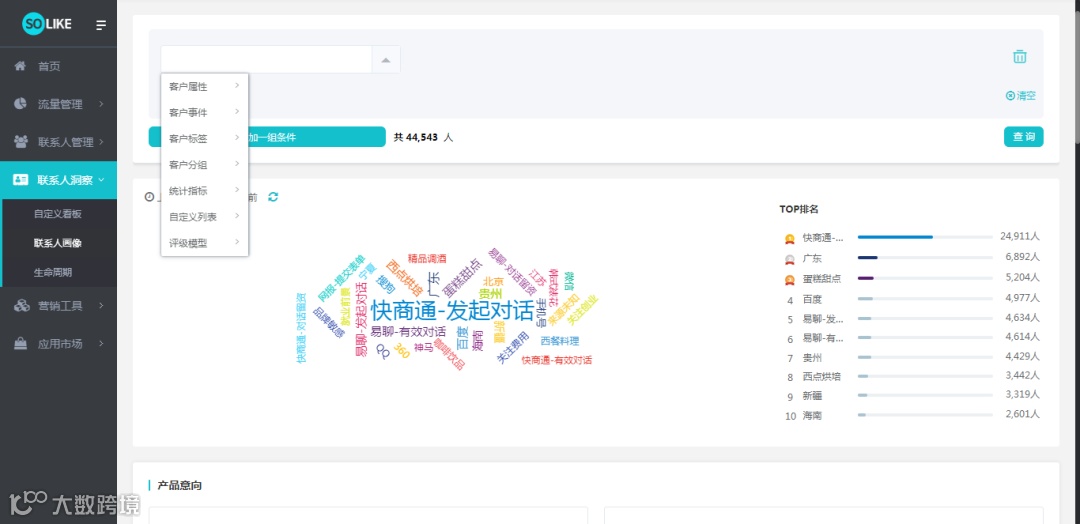Screen dimensions: 1080x524
Task: Expand the 营销工具 sidebar chevron
Action: [101, 306]
